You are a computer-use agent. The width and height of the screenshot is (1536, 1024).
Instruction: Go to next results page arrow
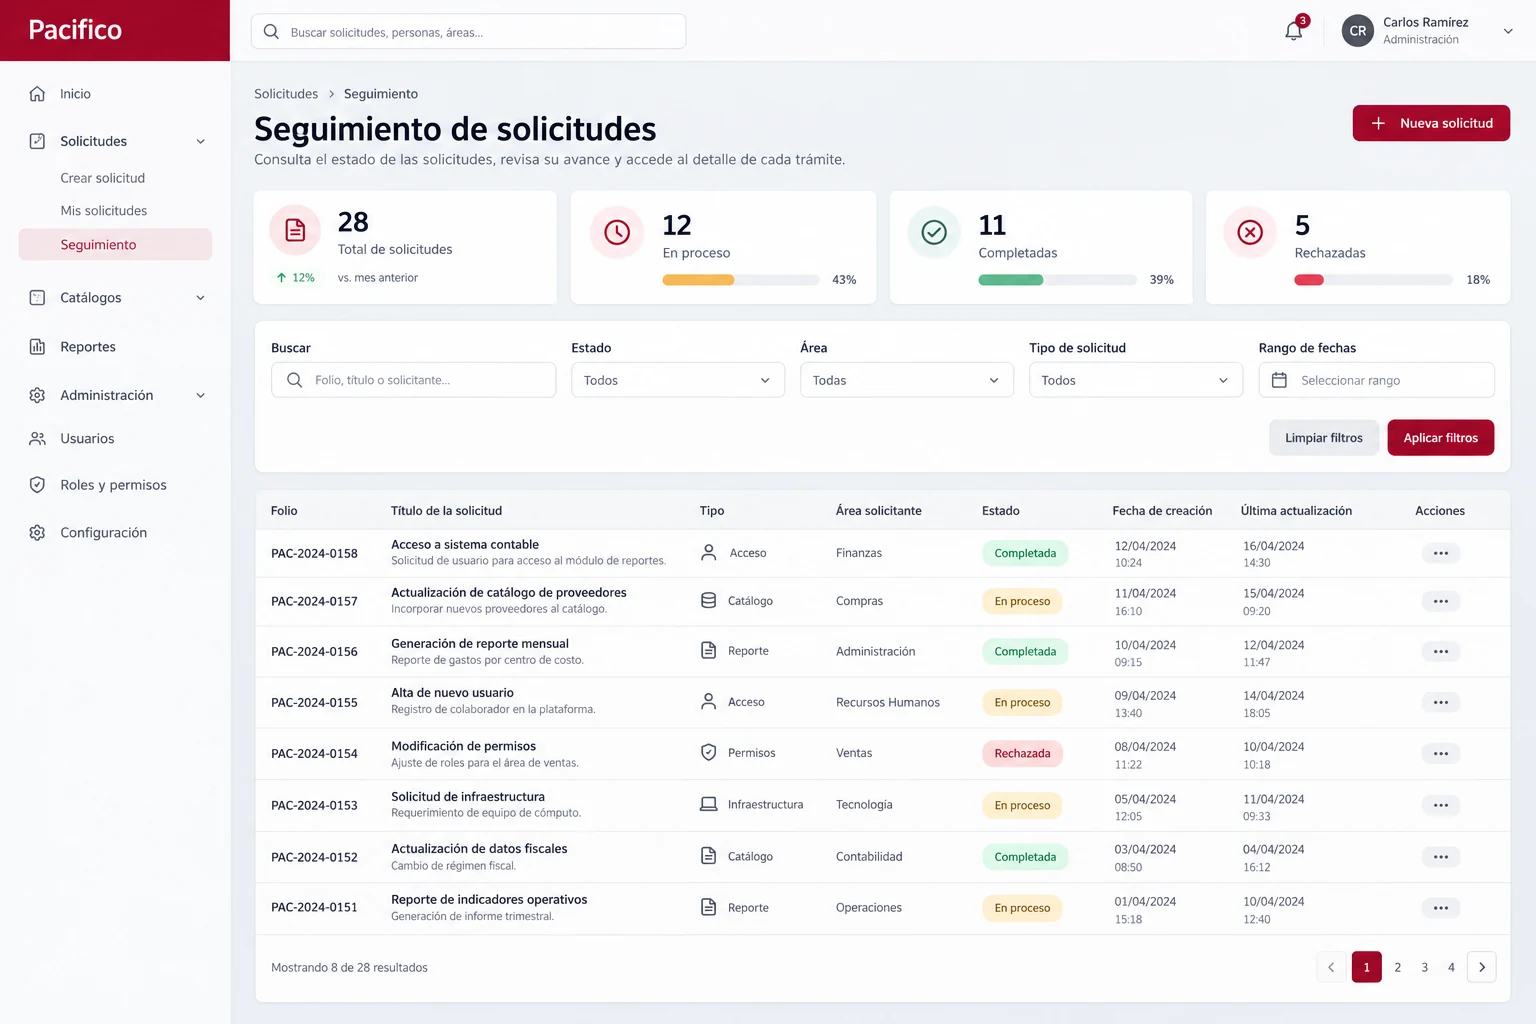1481,967
